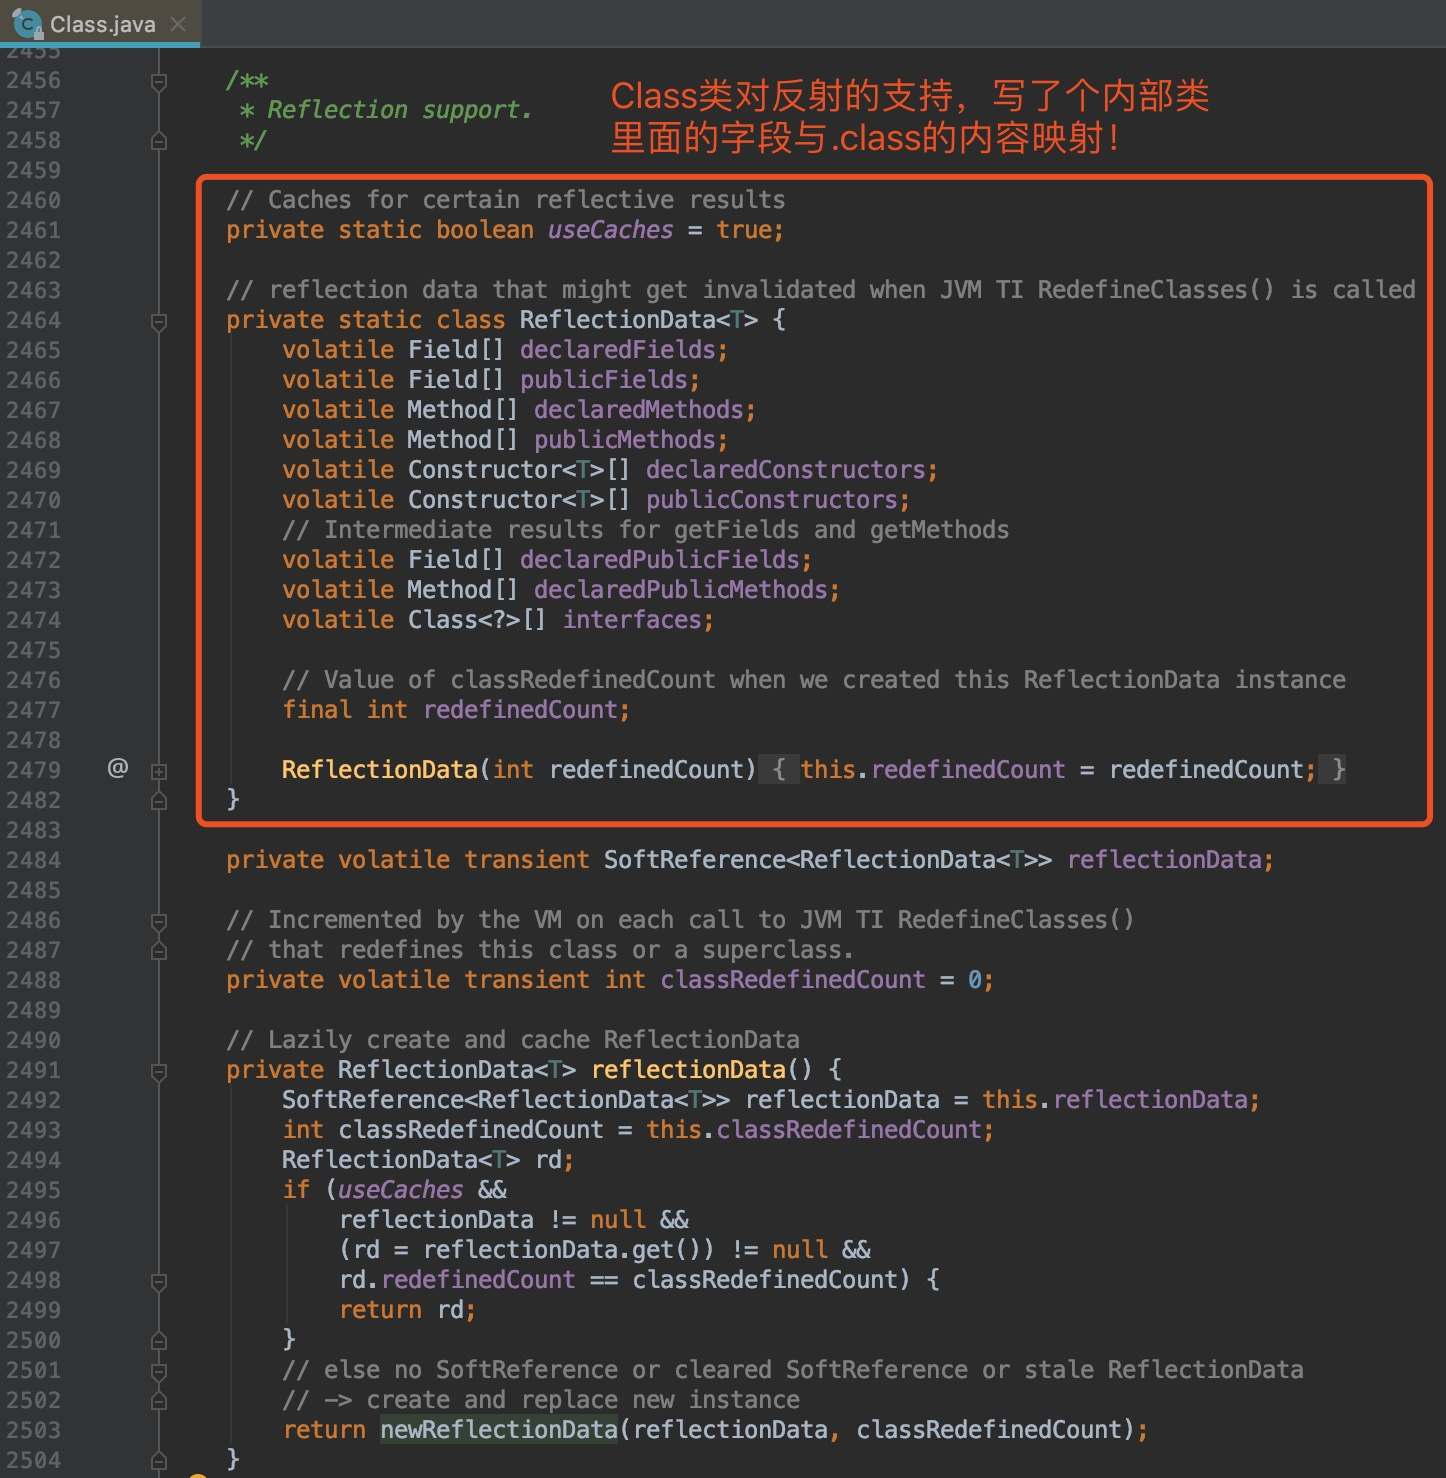
Task: Click the fold end marker at line 2458
Action: (159, 141)
